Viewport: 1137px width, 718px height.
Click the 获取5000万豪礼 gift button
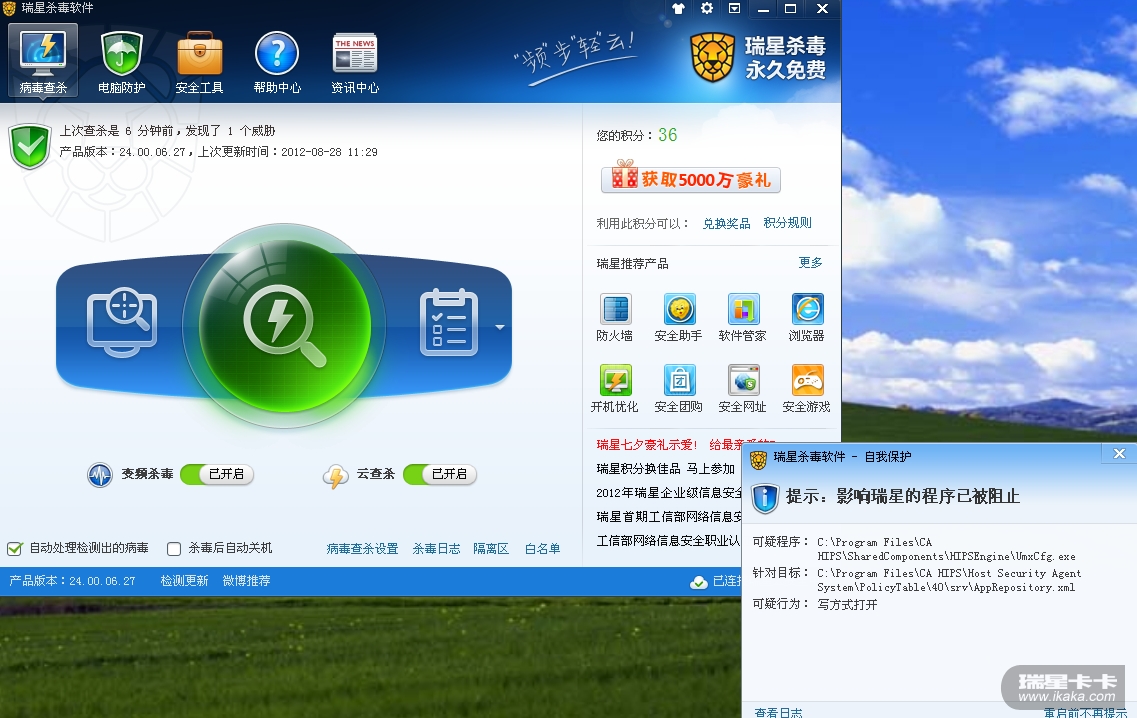690,178
